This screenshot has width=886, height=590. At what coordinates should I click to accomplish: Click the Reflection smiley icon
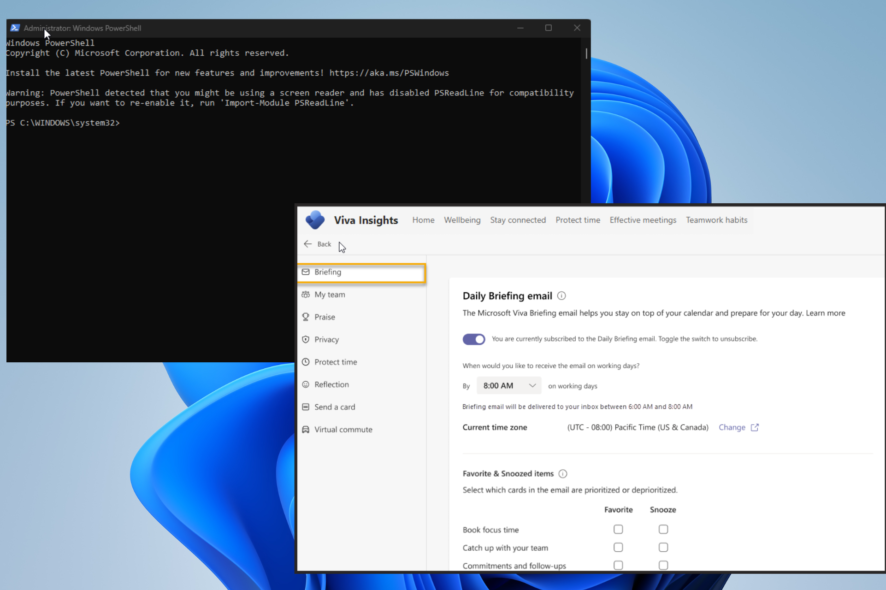point(306,384)
